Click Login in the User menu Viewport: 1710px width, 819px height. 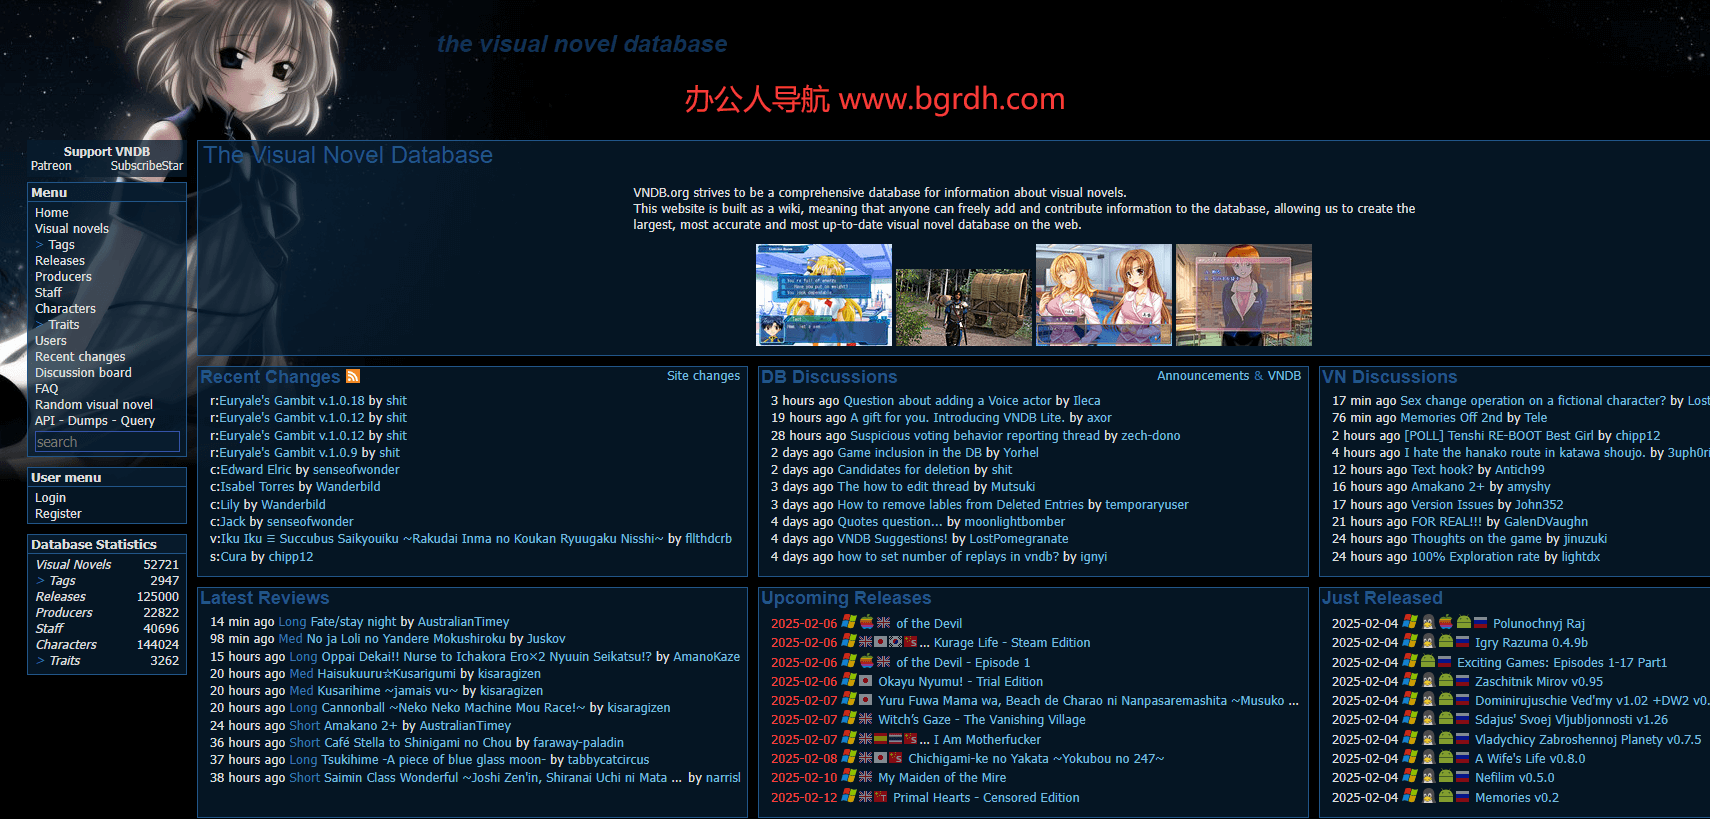tap(50, 498)
